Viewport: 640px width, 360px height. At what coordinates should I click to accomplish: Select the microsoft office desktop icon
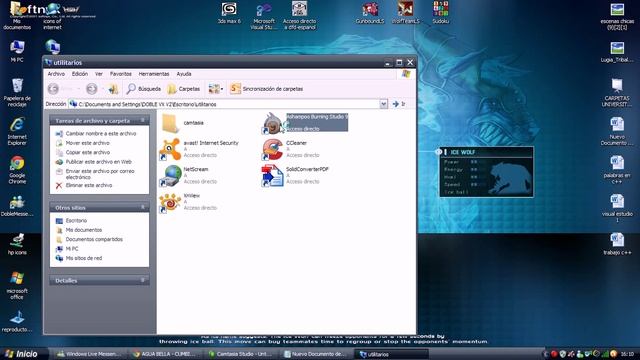17,285
